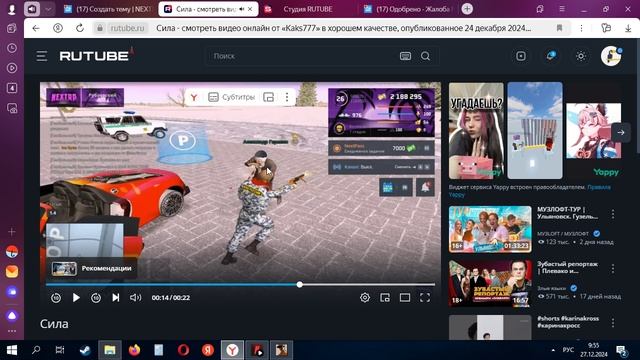This screenshot has height=360, width=640.
Task: Click the video progress bar handle
Action: pyautogui.click(x=300, y=284)
